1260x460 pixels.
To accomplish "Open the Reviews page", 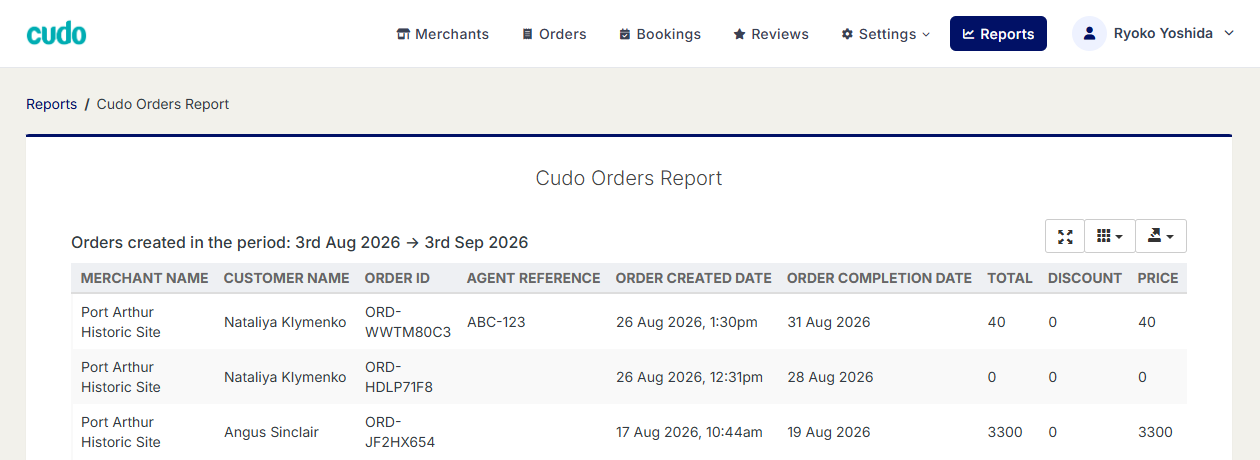I will click(771, 34).
